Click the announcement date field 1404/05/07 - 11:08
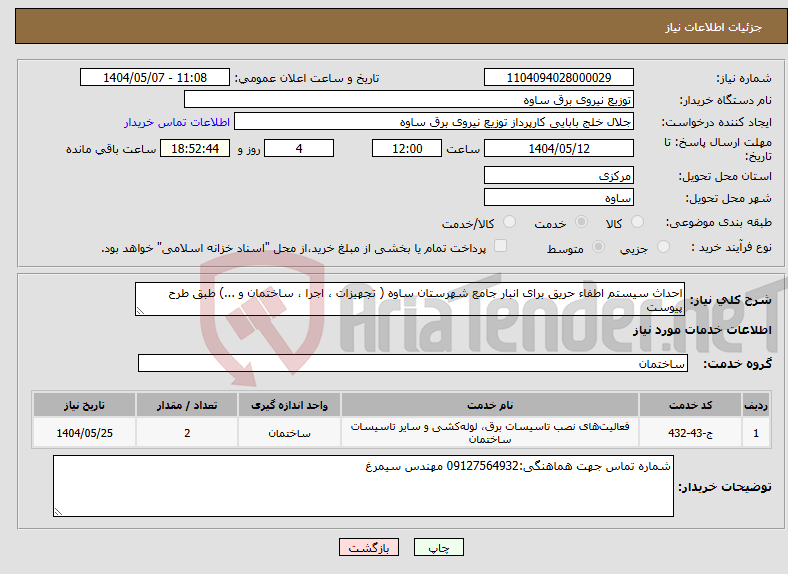 (x=155, y=77)
